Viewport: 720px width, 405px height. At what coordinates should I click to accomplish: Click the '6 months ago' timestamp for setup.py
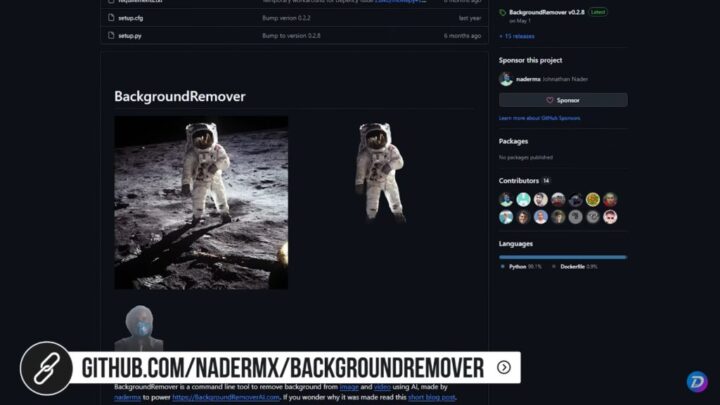[462, 35]
